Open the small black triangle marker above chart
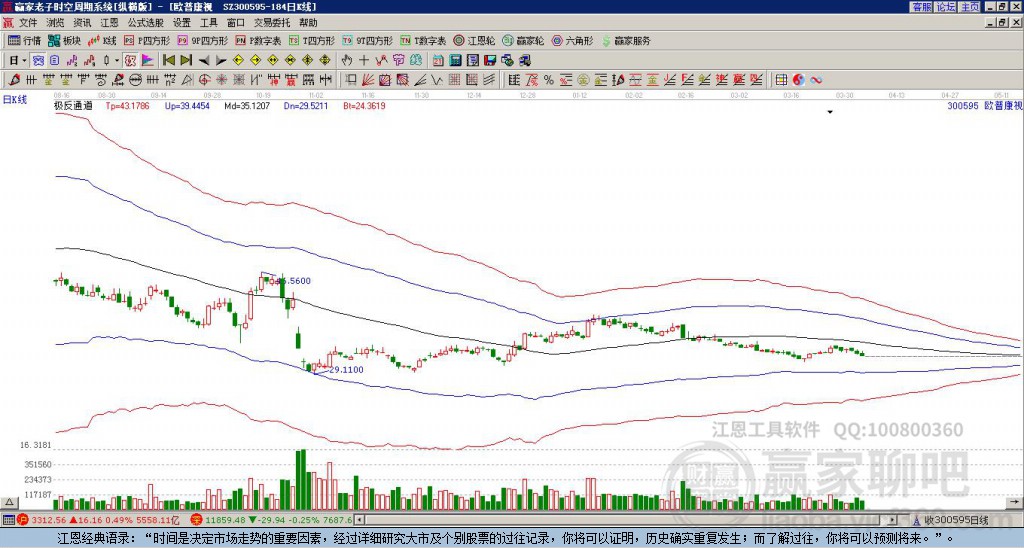The height and width of the screenshot is (548, 1024). (830, 112)
